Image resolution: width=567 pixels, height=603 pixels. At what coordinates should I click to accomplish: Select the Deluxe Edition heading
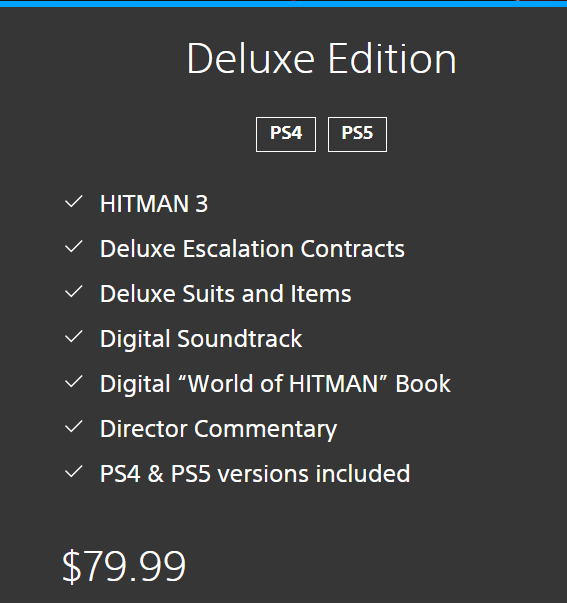322,58
